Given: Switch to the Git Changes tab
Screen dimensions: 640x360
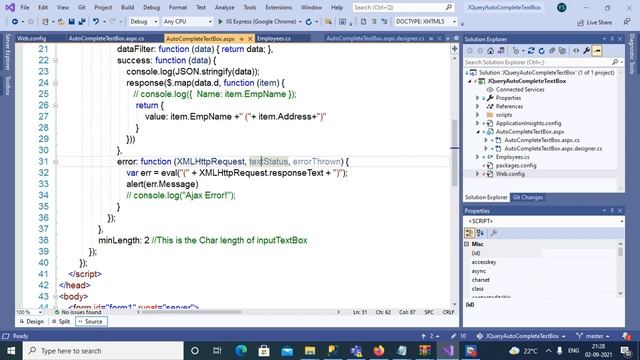Looking at the screenshot, I should tap(528, 198).
